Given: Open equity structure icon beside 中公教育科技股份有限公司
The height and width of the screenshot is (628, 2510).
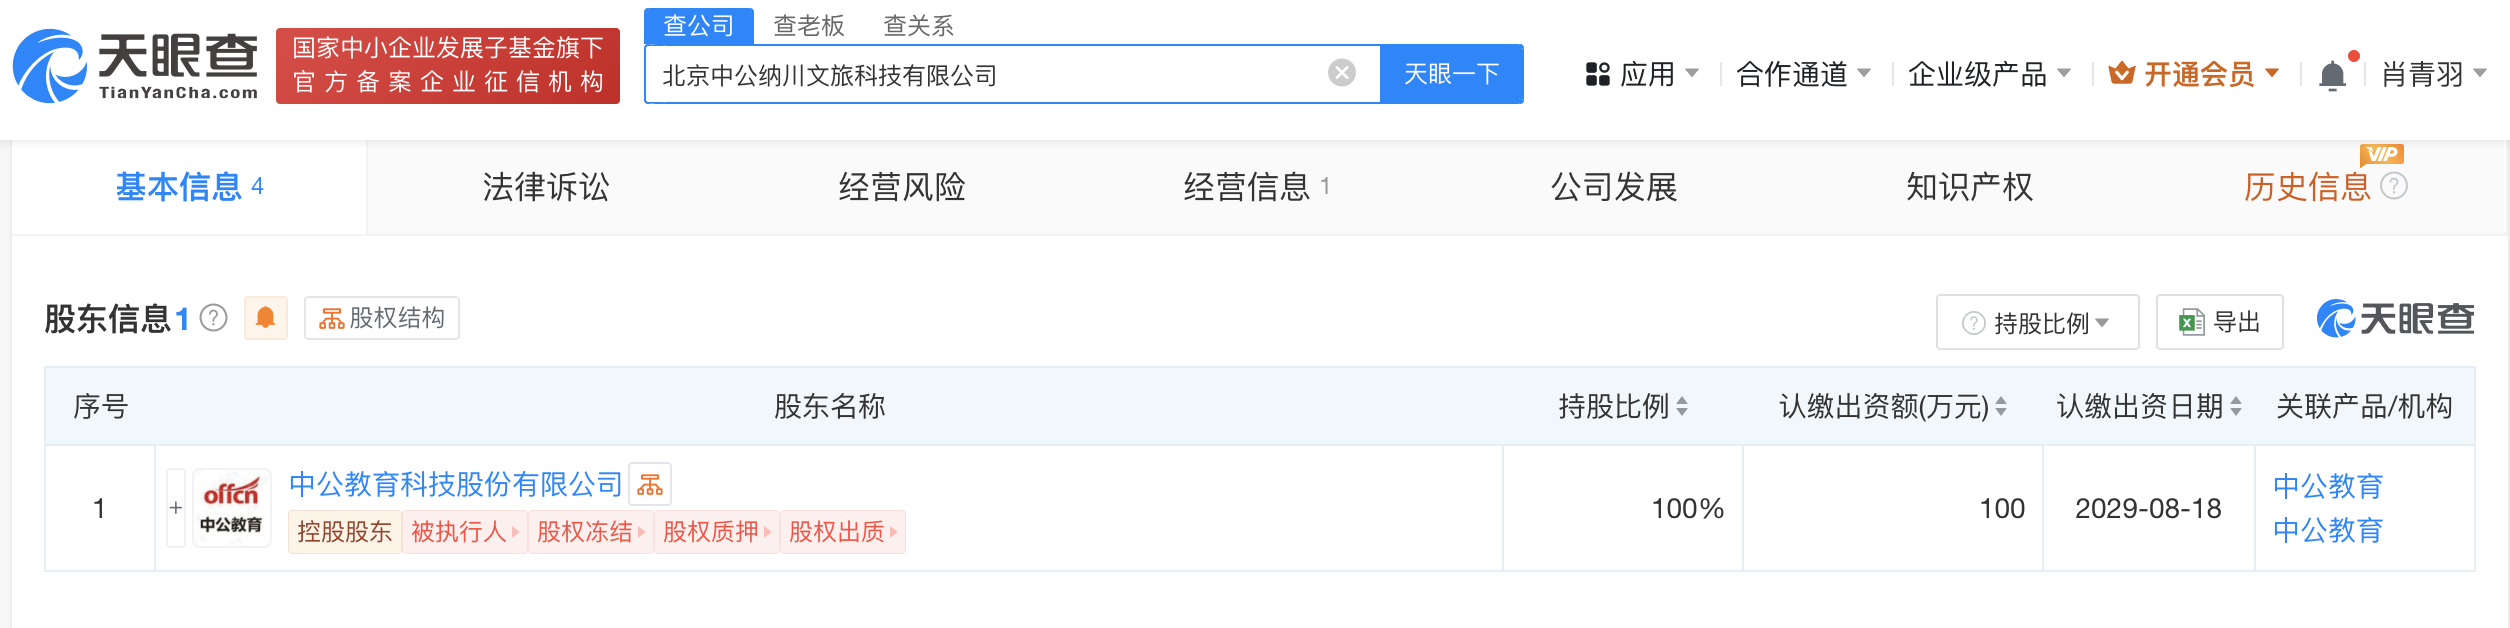Looking at the screenshot, I should (650, 485).
